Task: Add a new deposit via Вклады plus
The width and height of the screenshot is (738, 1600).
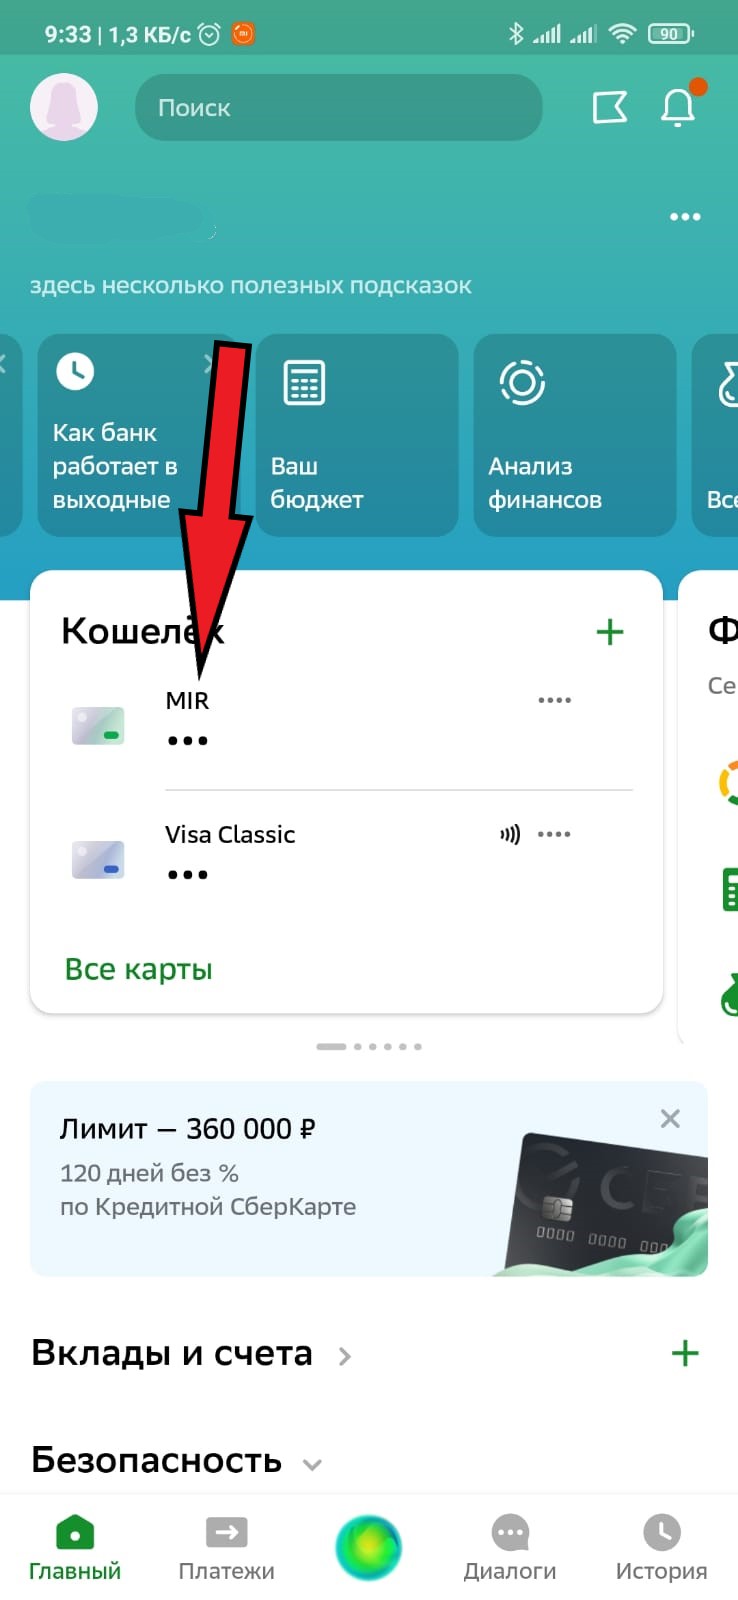Action: (685, 1353)
